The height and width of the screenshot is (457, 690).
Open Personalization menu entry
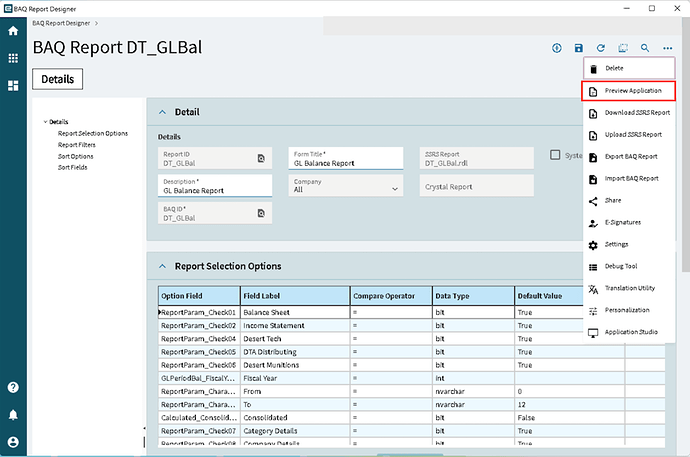coord(629,311)
